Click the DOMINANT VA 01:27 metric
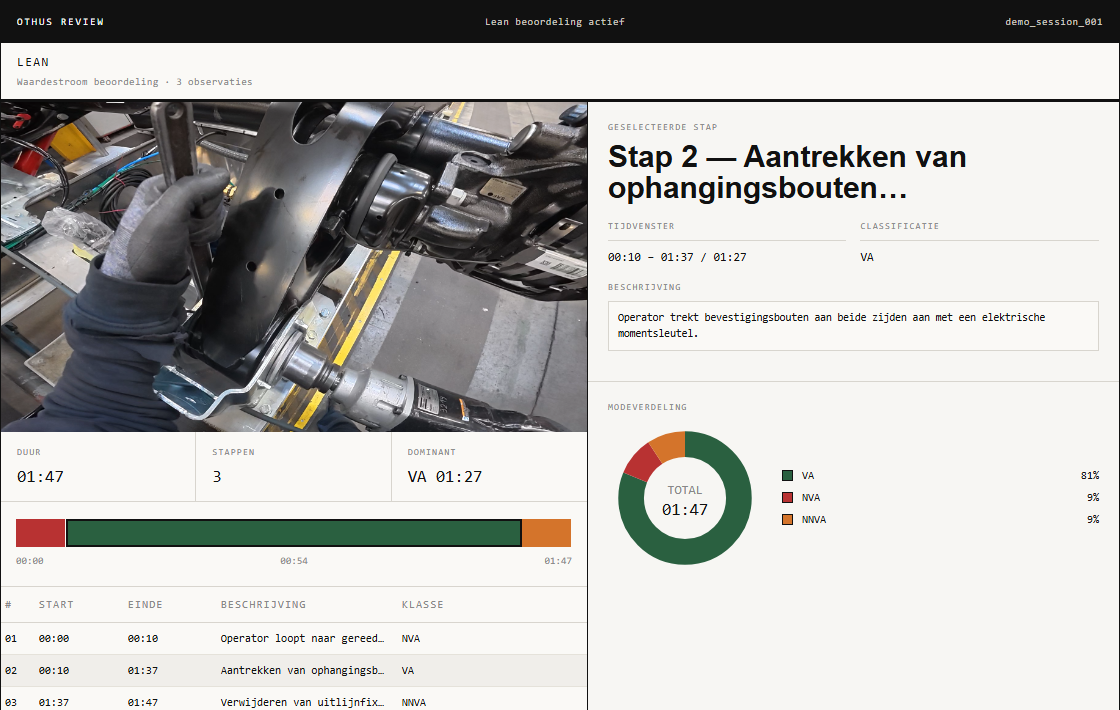The width and height of the screenshot is (1120, 710). coord(489,466)
